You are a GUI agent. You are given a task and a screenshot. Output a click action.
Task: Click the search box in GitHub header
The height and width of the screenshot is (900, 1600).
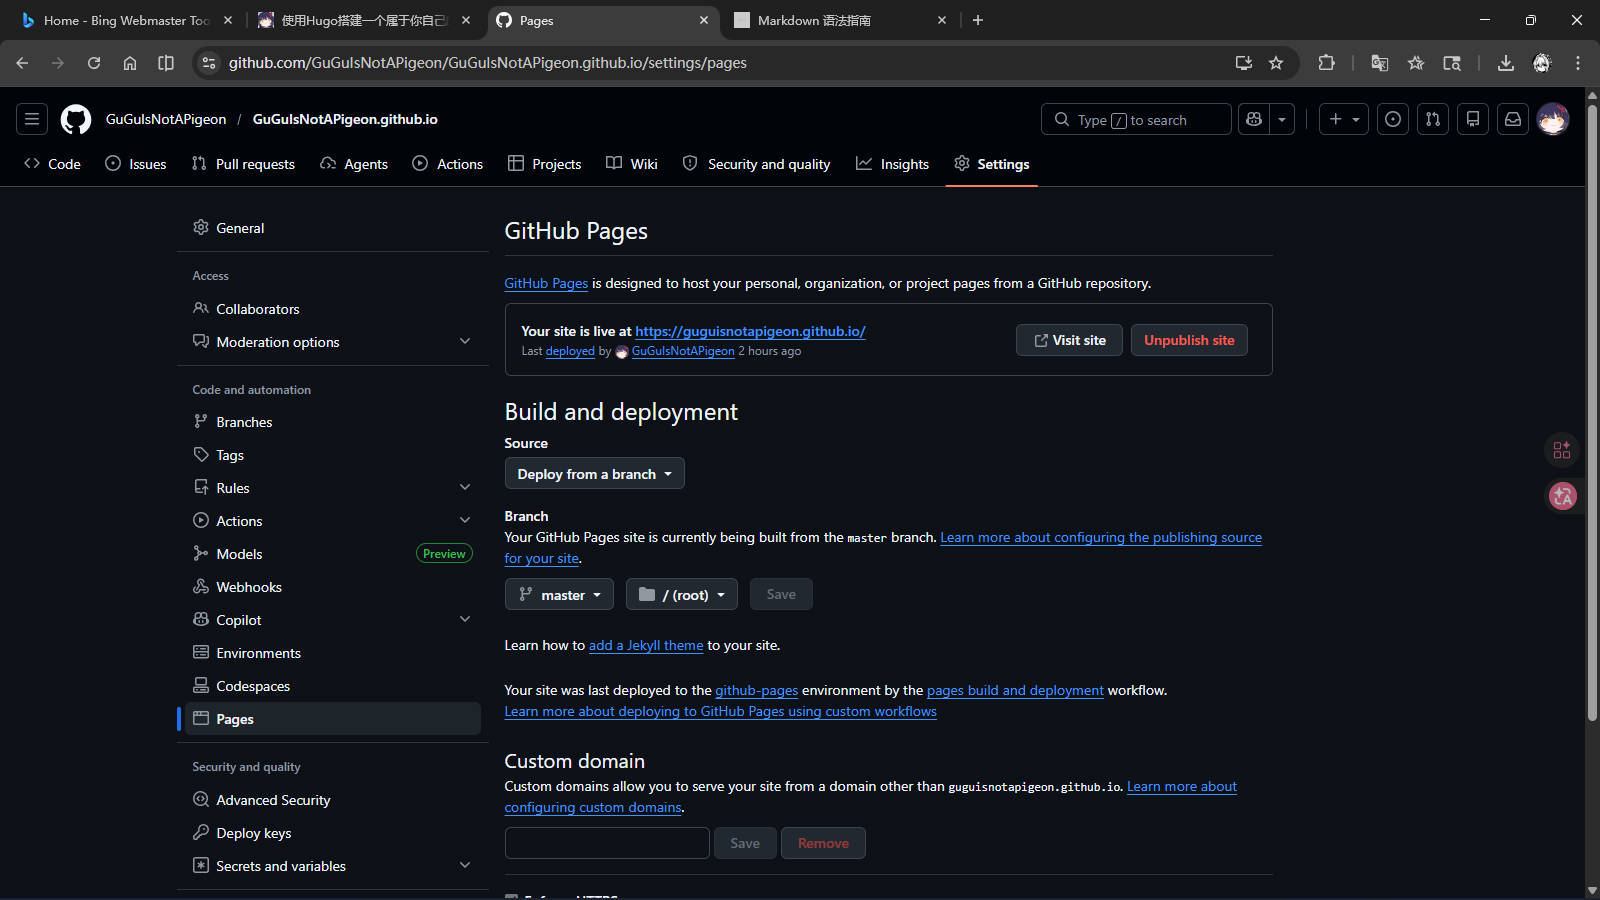1136,119
